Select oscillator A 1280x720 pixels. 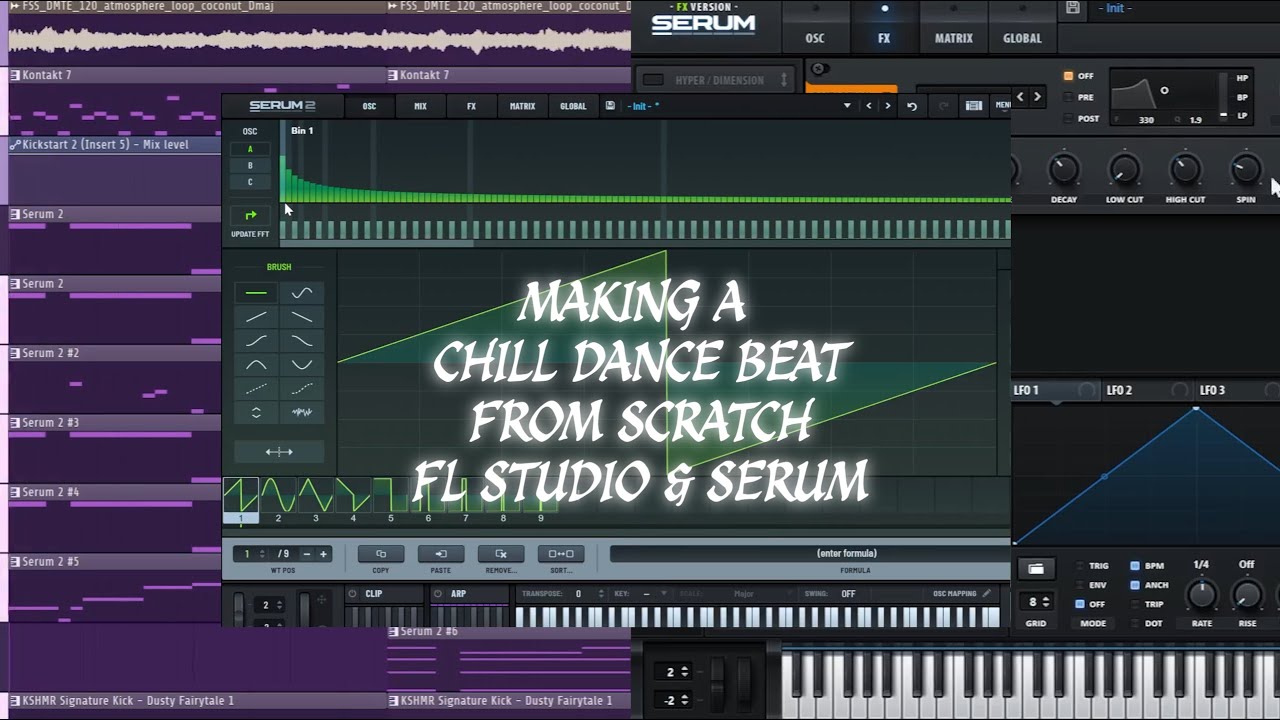[x=250, y=149]
